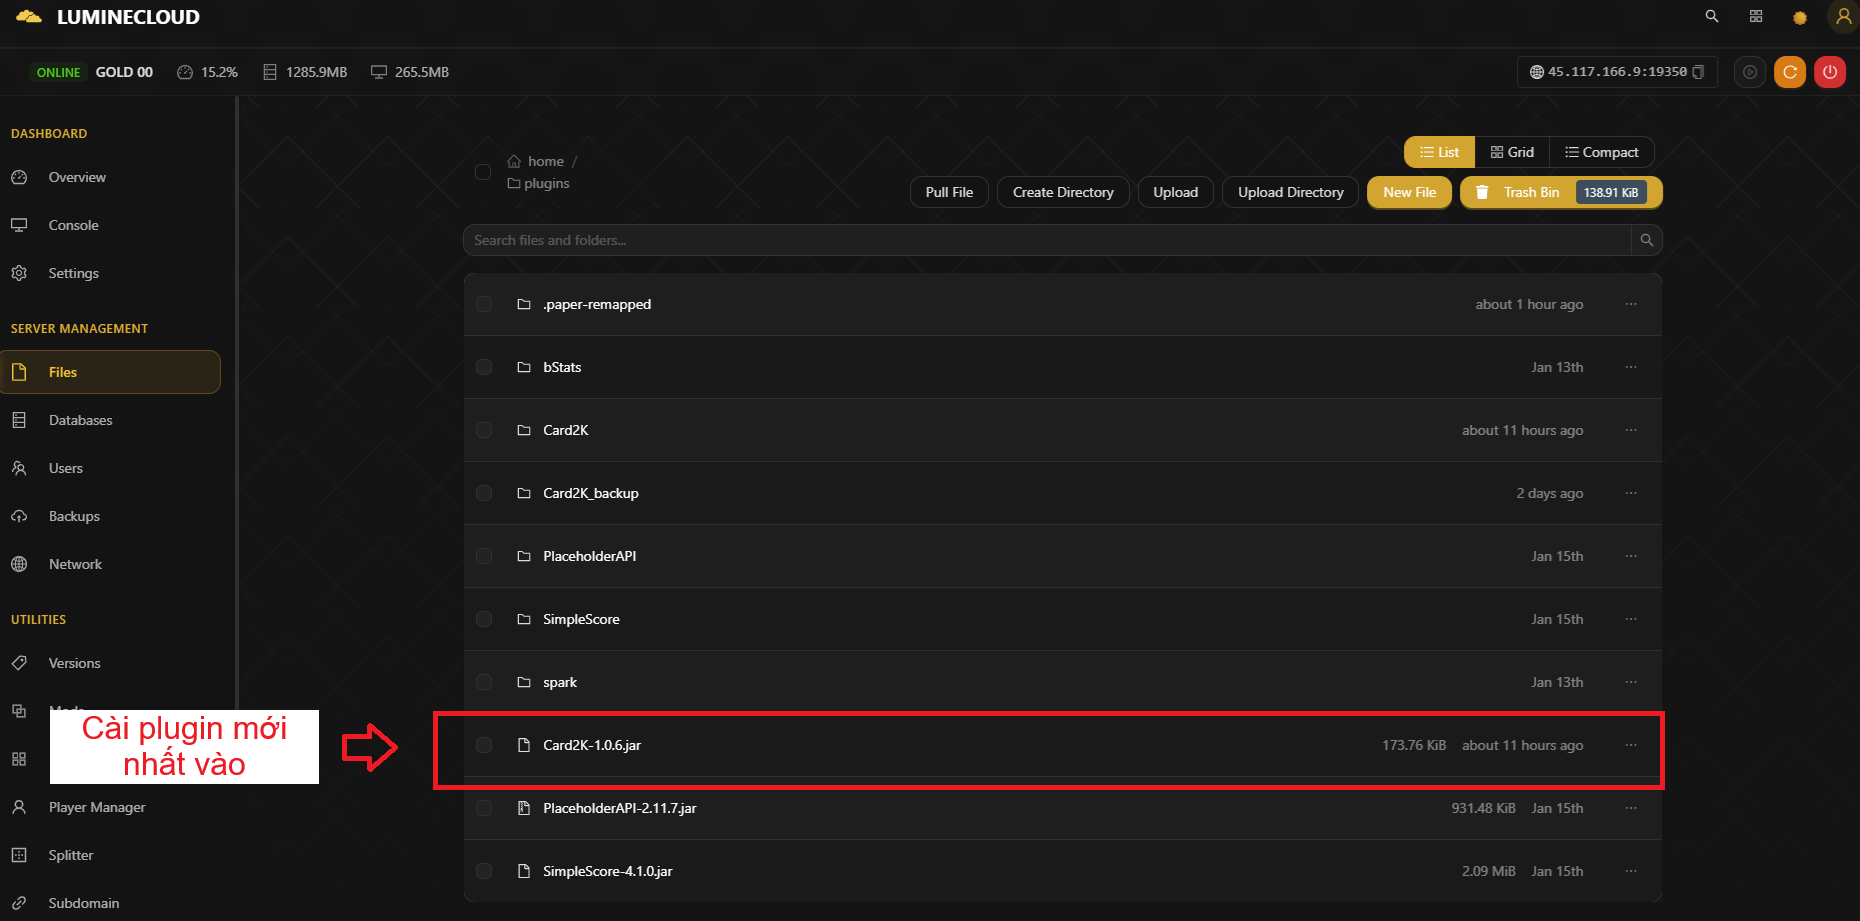Toggle the select-all checkbox beside breadcrumb

(x=483, y=172)
